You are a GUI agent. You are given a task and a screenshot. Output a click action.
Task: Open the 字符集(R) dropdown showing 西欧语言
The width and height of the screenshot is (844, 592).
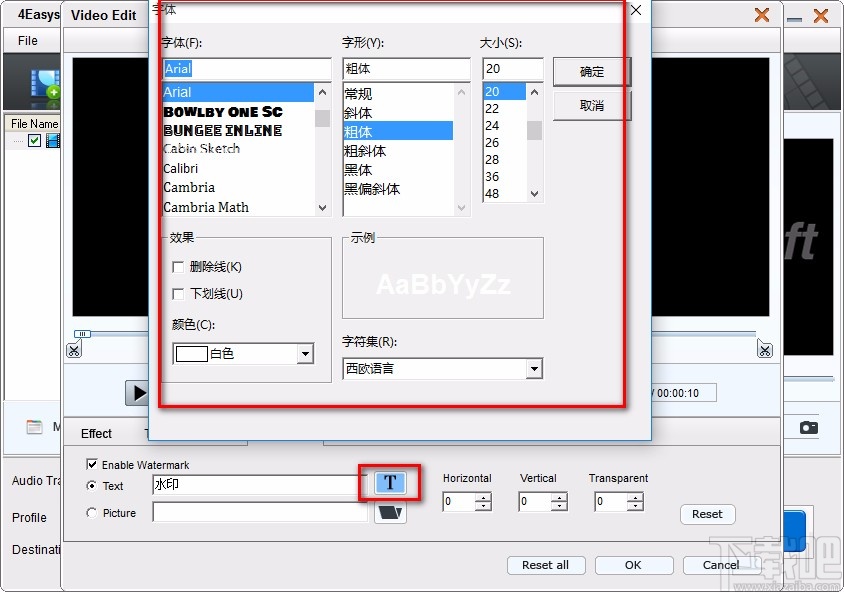point(534,368)
